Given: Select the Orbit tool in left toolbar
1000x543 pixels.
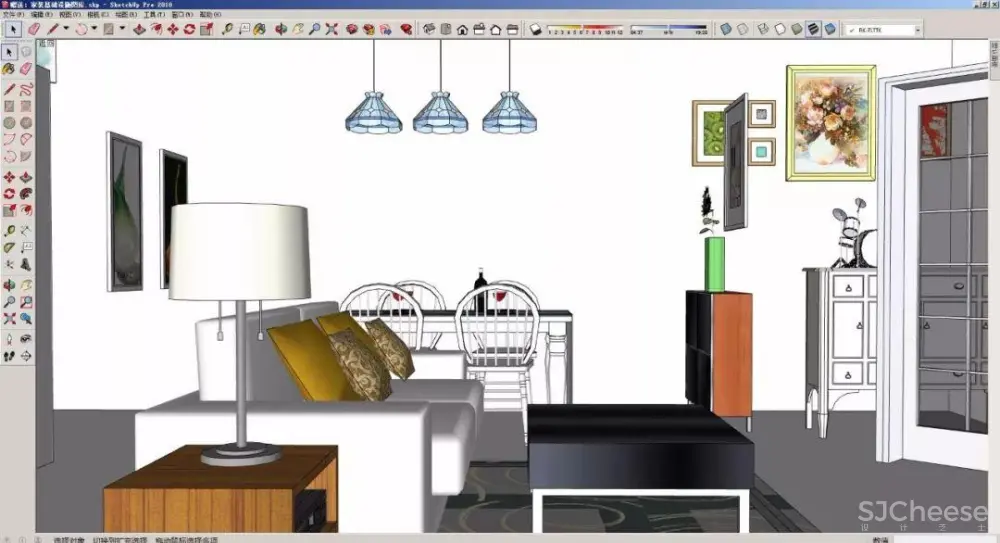Looking at the screenshot, I should [10, 282].
